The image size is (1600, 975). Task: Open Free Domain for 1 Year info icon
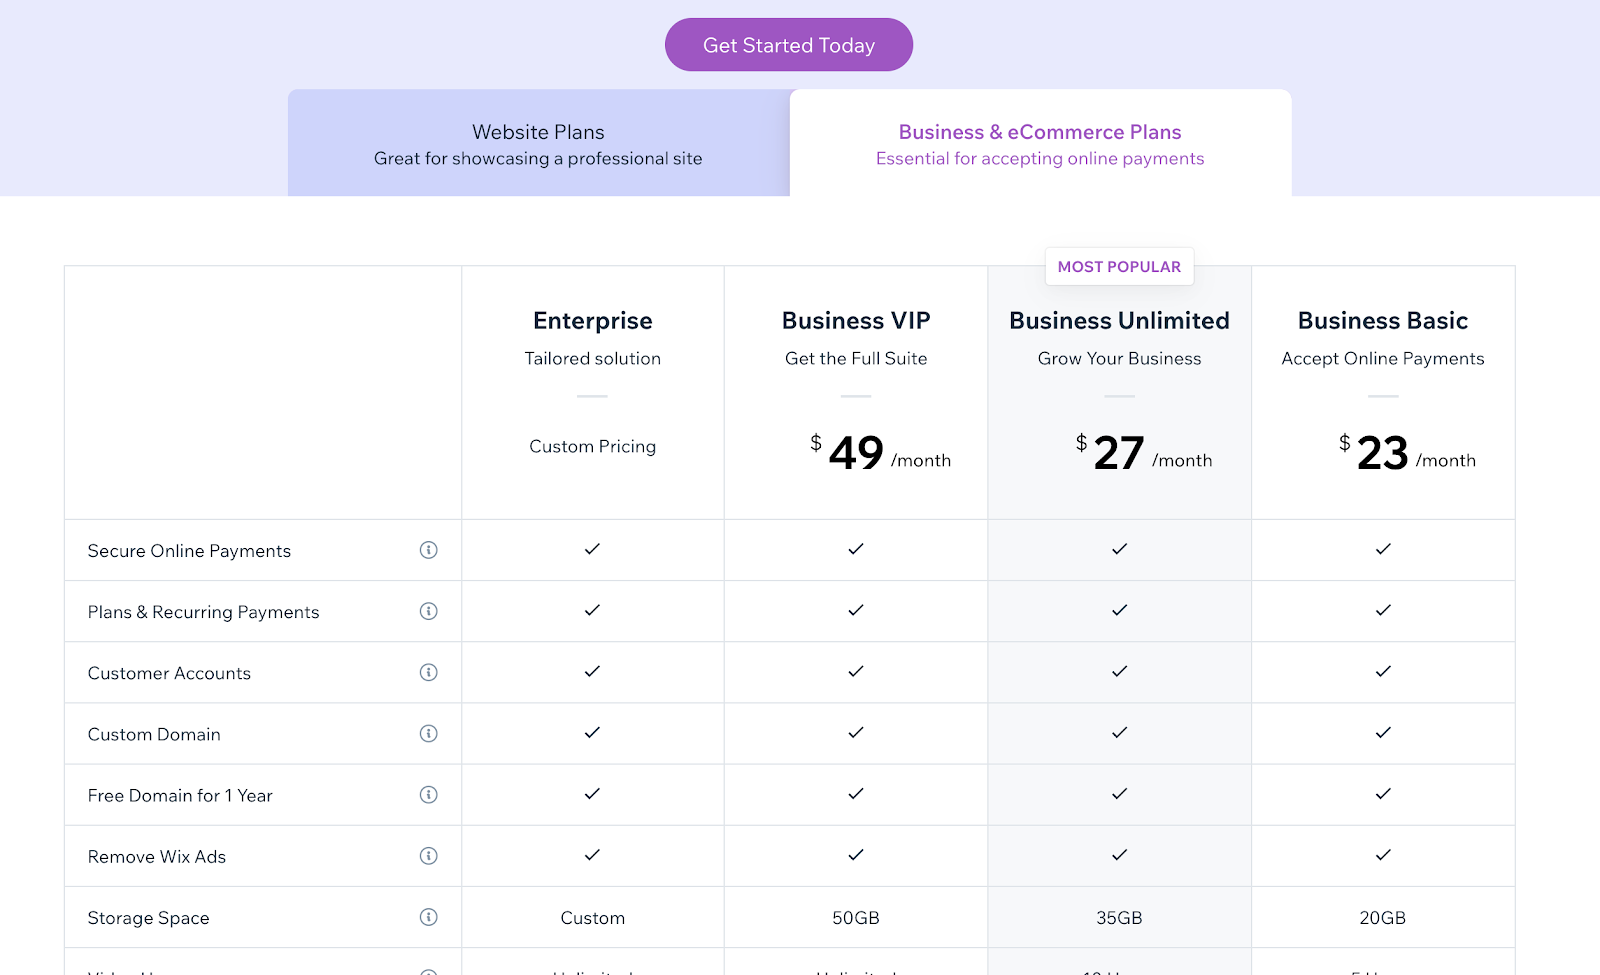click(429, 795)
